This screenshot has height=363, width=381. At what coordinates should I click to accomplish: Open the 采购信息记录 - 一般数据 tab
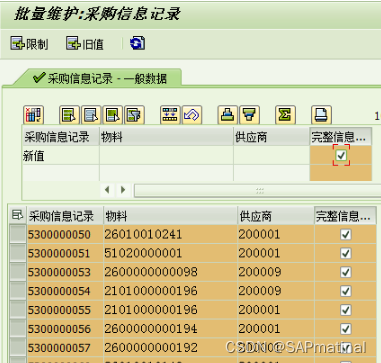[x=100, y=79]
